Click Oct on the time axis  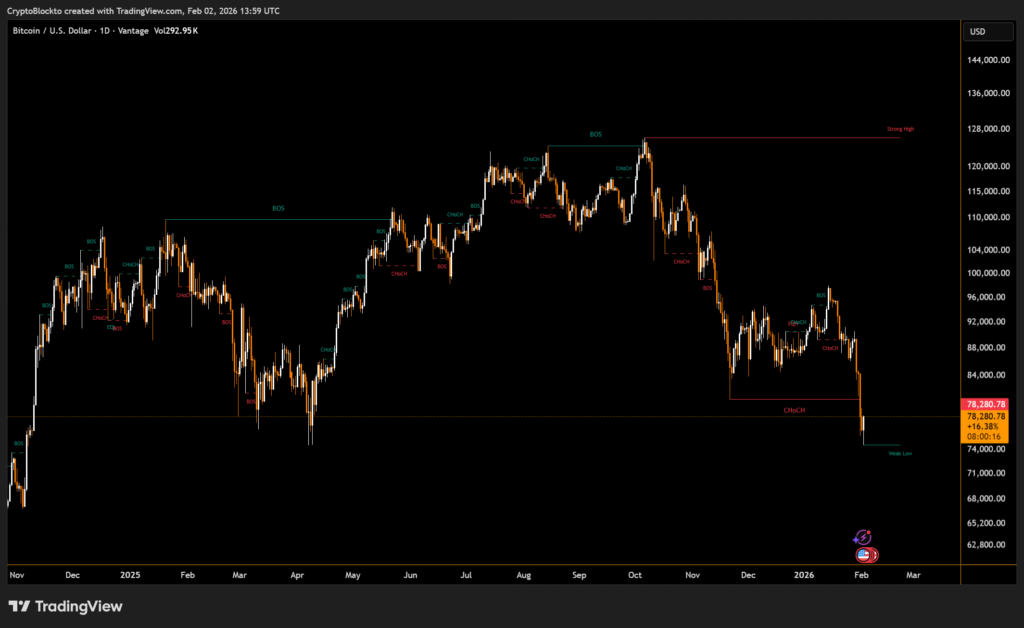coord(636,576)
